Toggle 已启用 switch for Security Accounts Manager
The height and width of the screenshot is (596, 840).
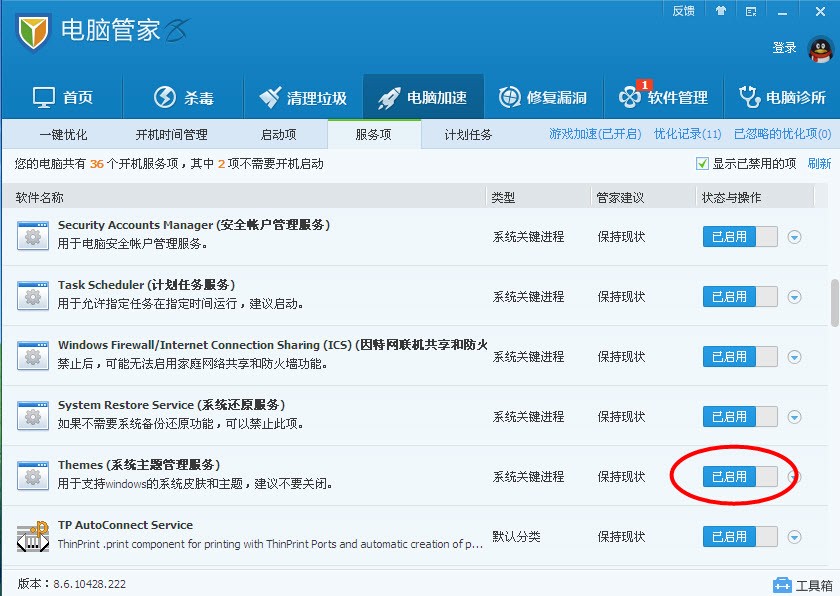(740, 236)
